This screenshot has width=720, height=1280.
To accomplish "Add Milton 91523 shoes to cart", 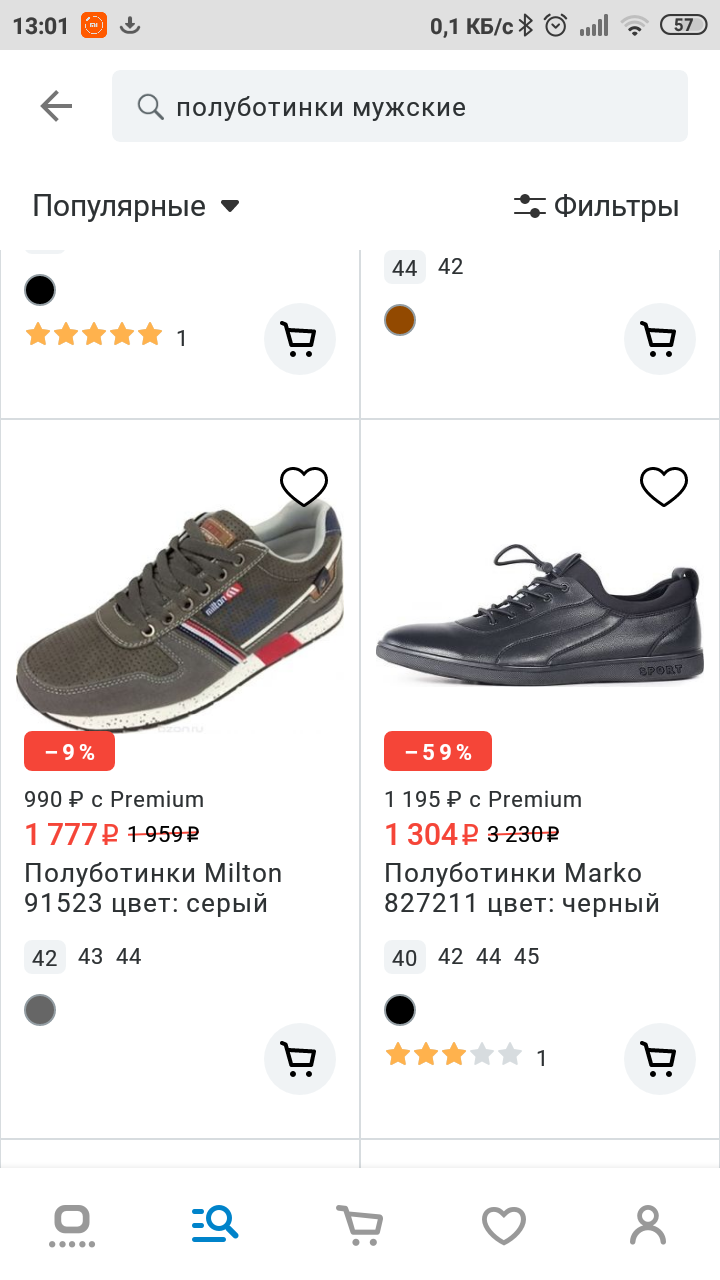I will (x=299, y=1058).
